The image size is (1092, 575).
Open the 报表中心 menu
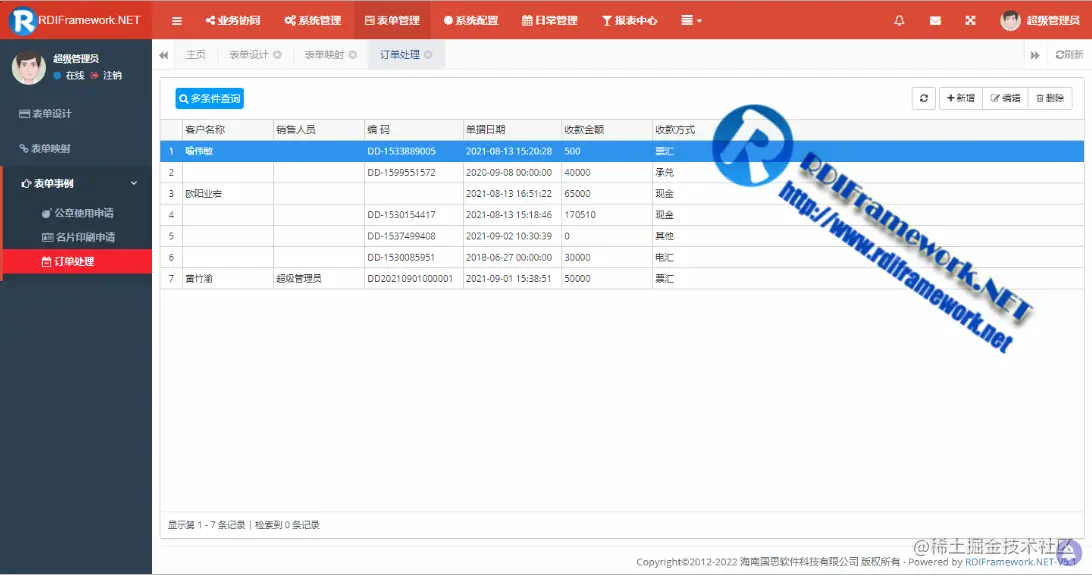[x=630, y=21]
